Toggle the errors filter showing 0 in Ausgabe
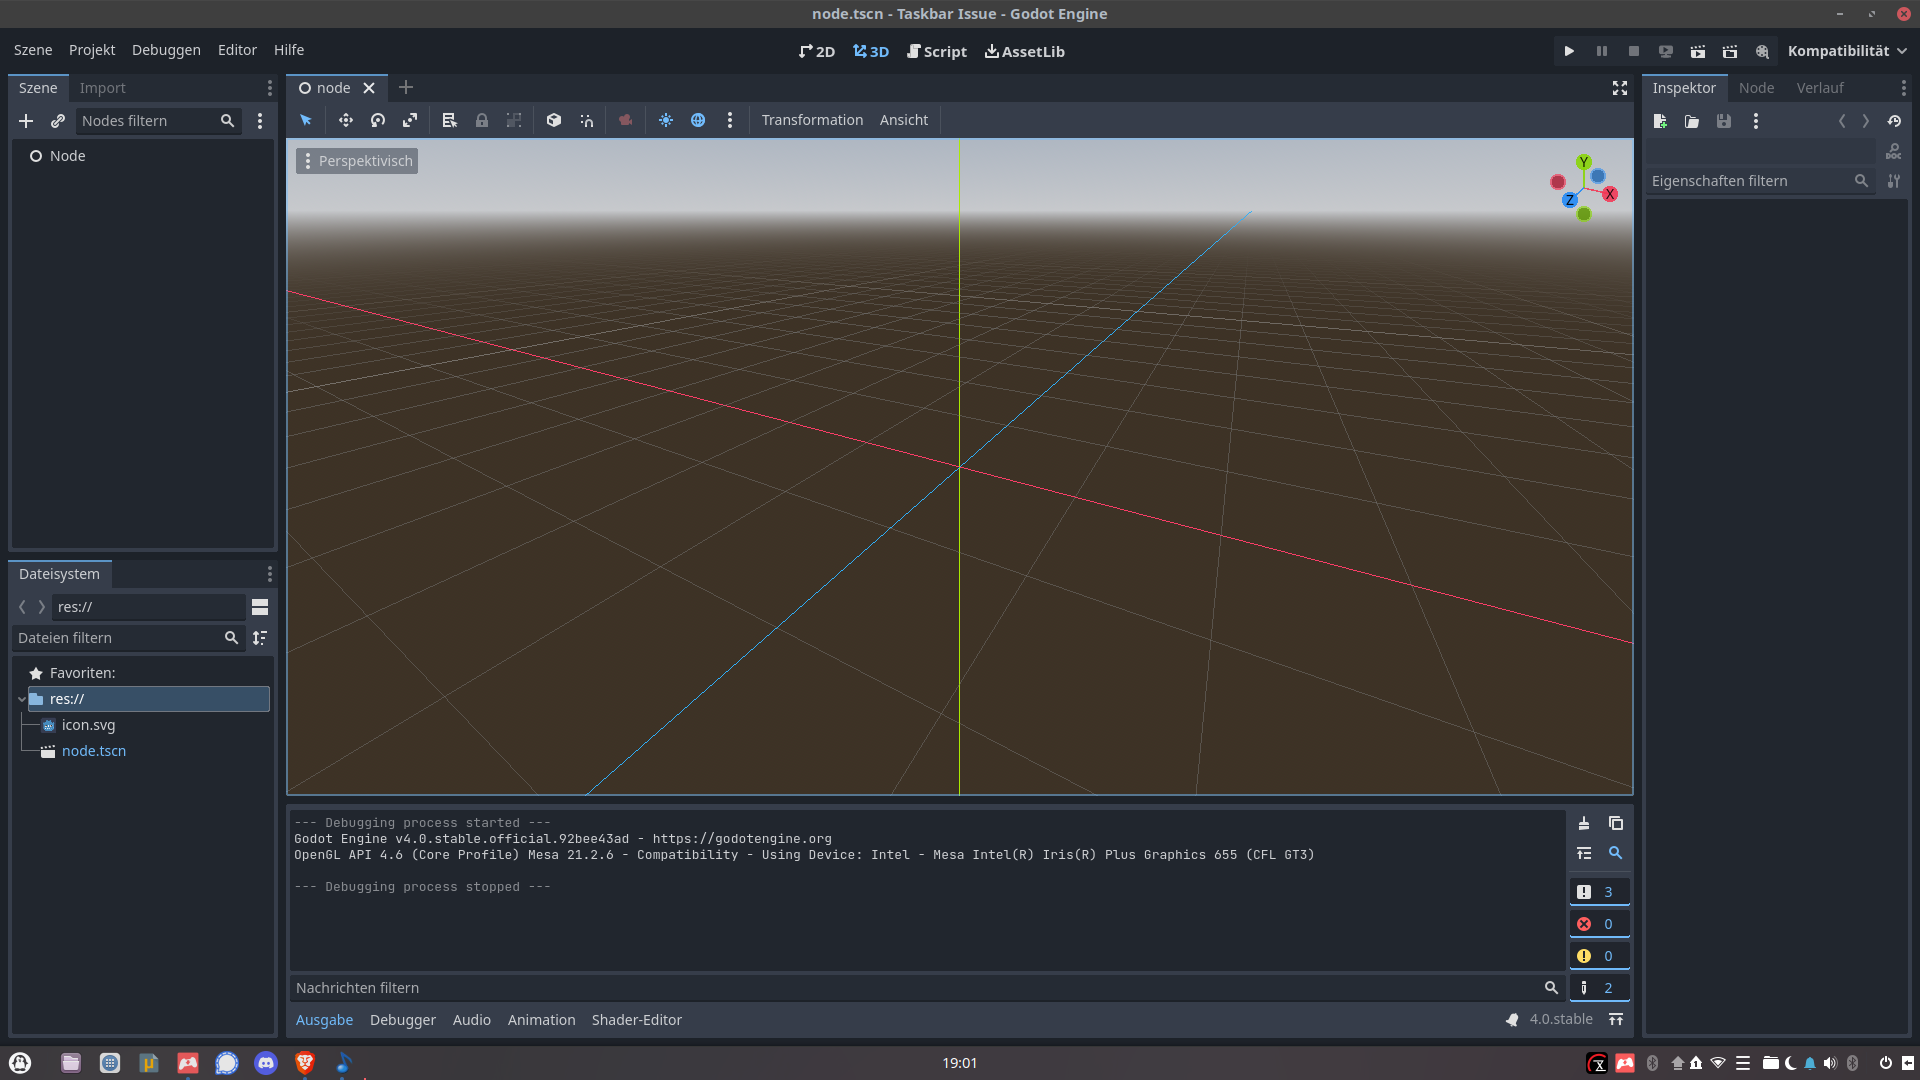 pyautogui.click(x=1600, y=923)
